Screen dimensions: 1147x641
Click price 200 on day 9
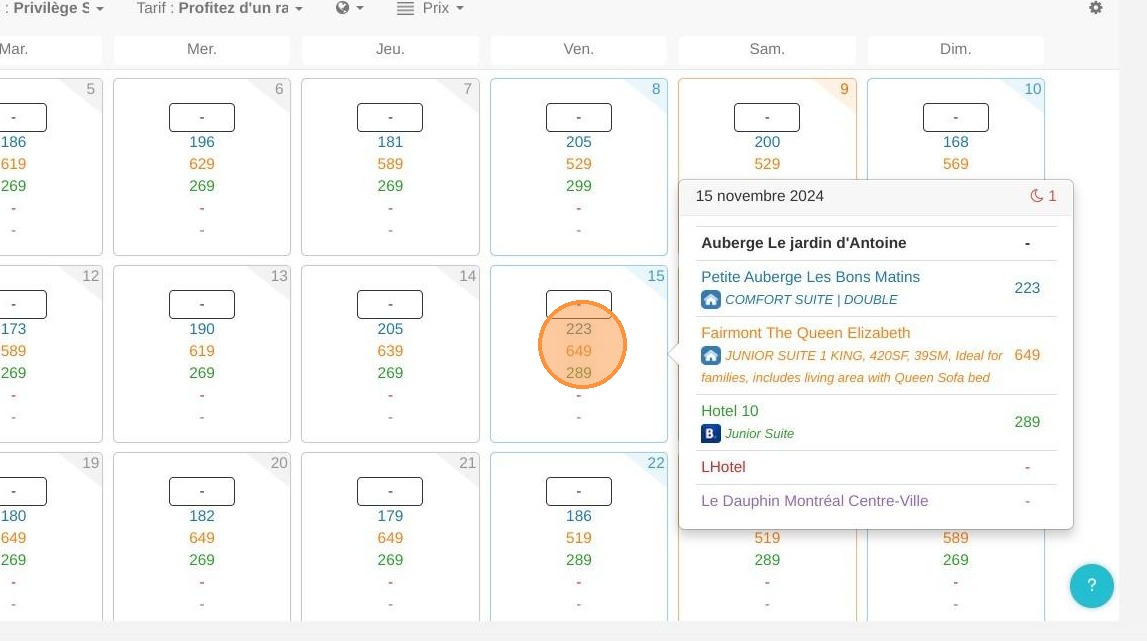[767, 142]
